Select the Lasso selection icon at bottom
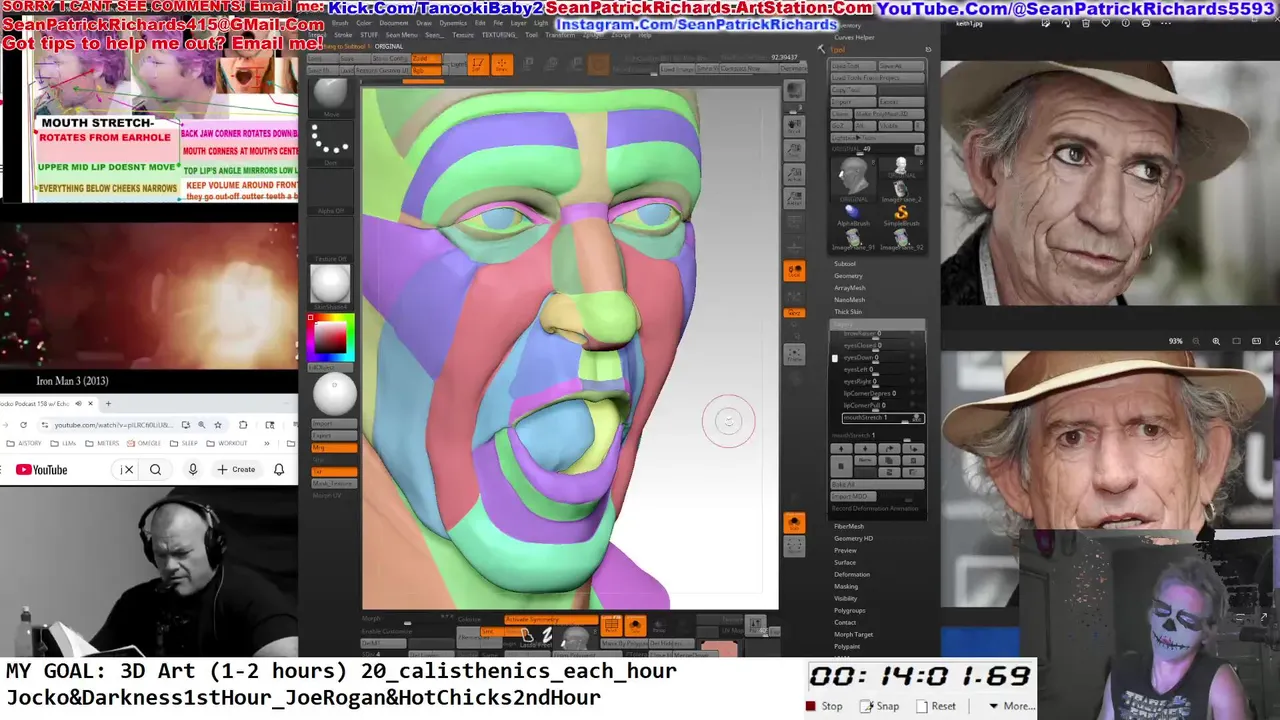Image resolution: width=1280 pixels, height=720 pixels. coord(528,635)
